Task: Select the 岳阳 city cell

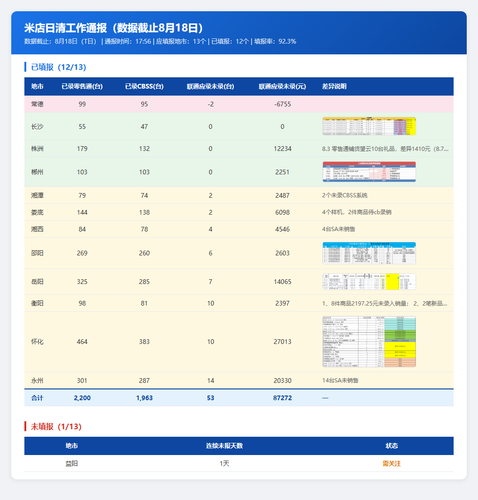Action: point(37,282)
